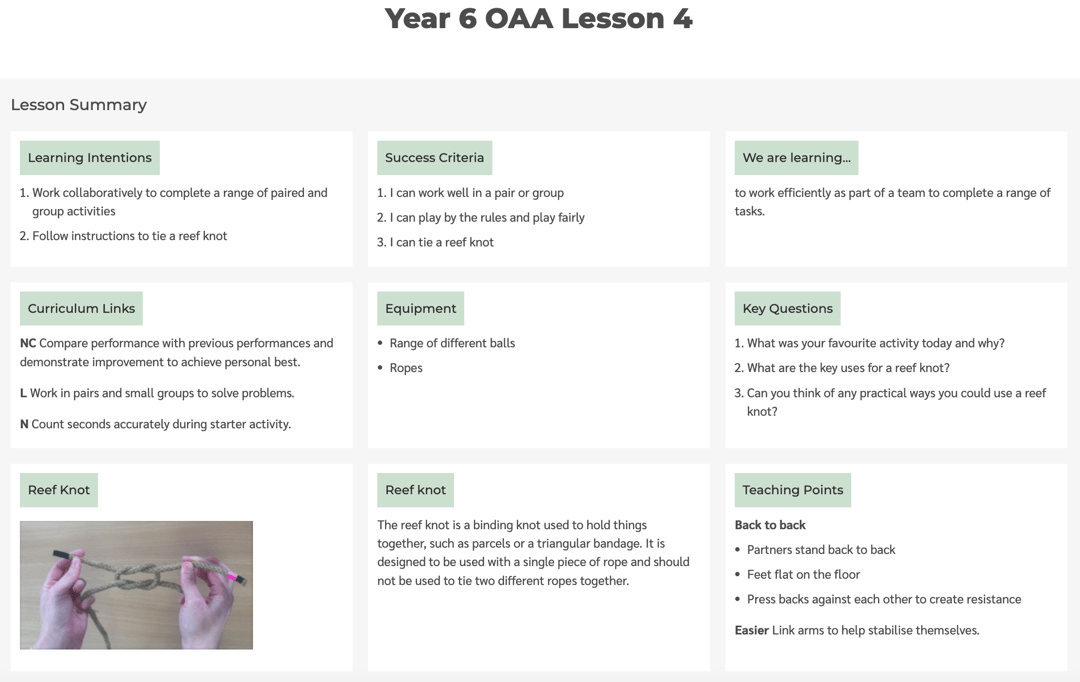Image resolution: width=1080 pixels, height=682 pixels.
Task: Select the We are learning... label
Action: coord(796,158)
